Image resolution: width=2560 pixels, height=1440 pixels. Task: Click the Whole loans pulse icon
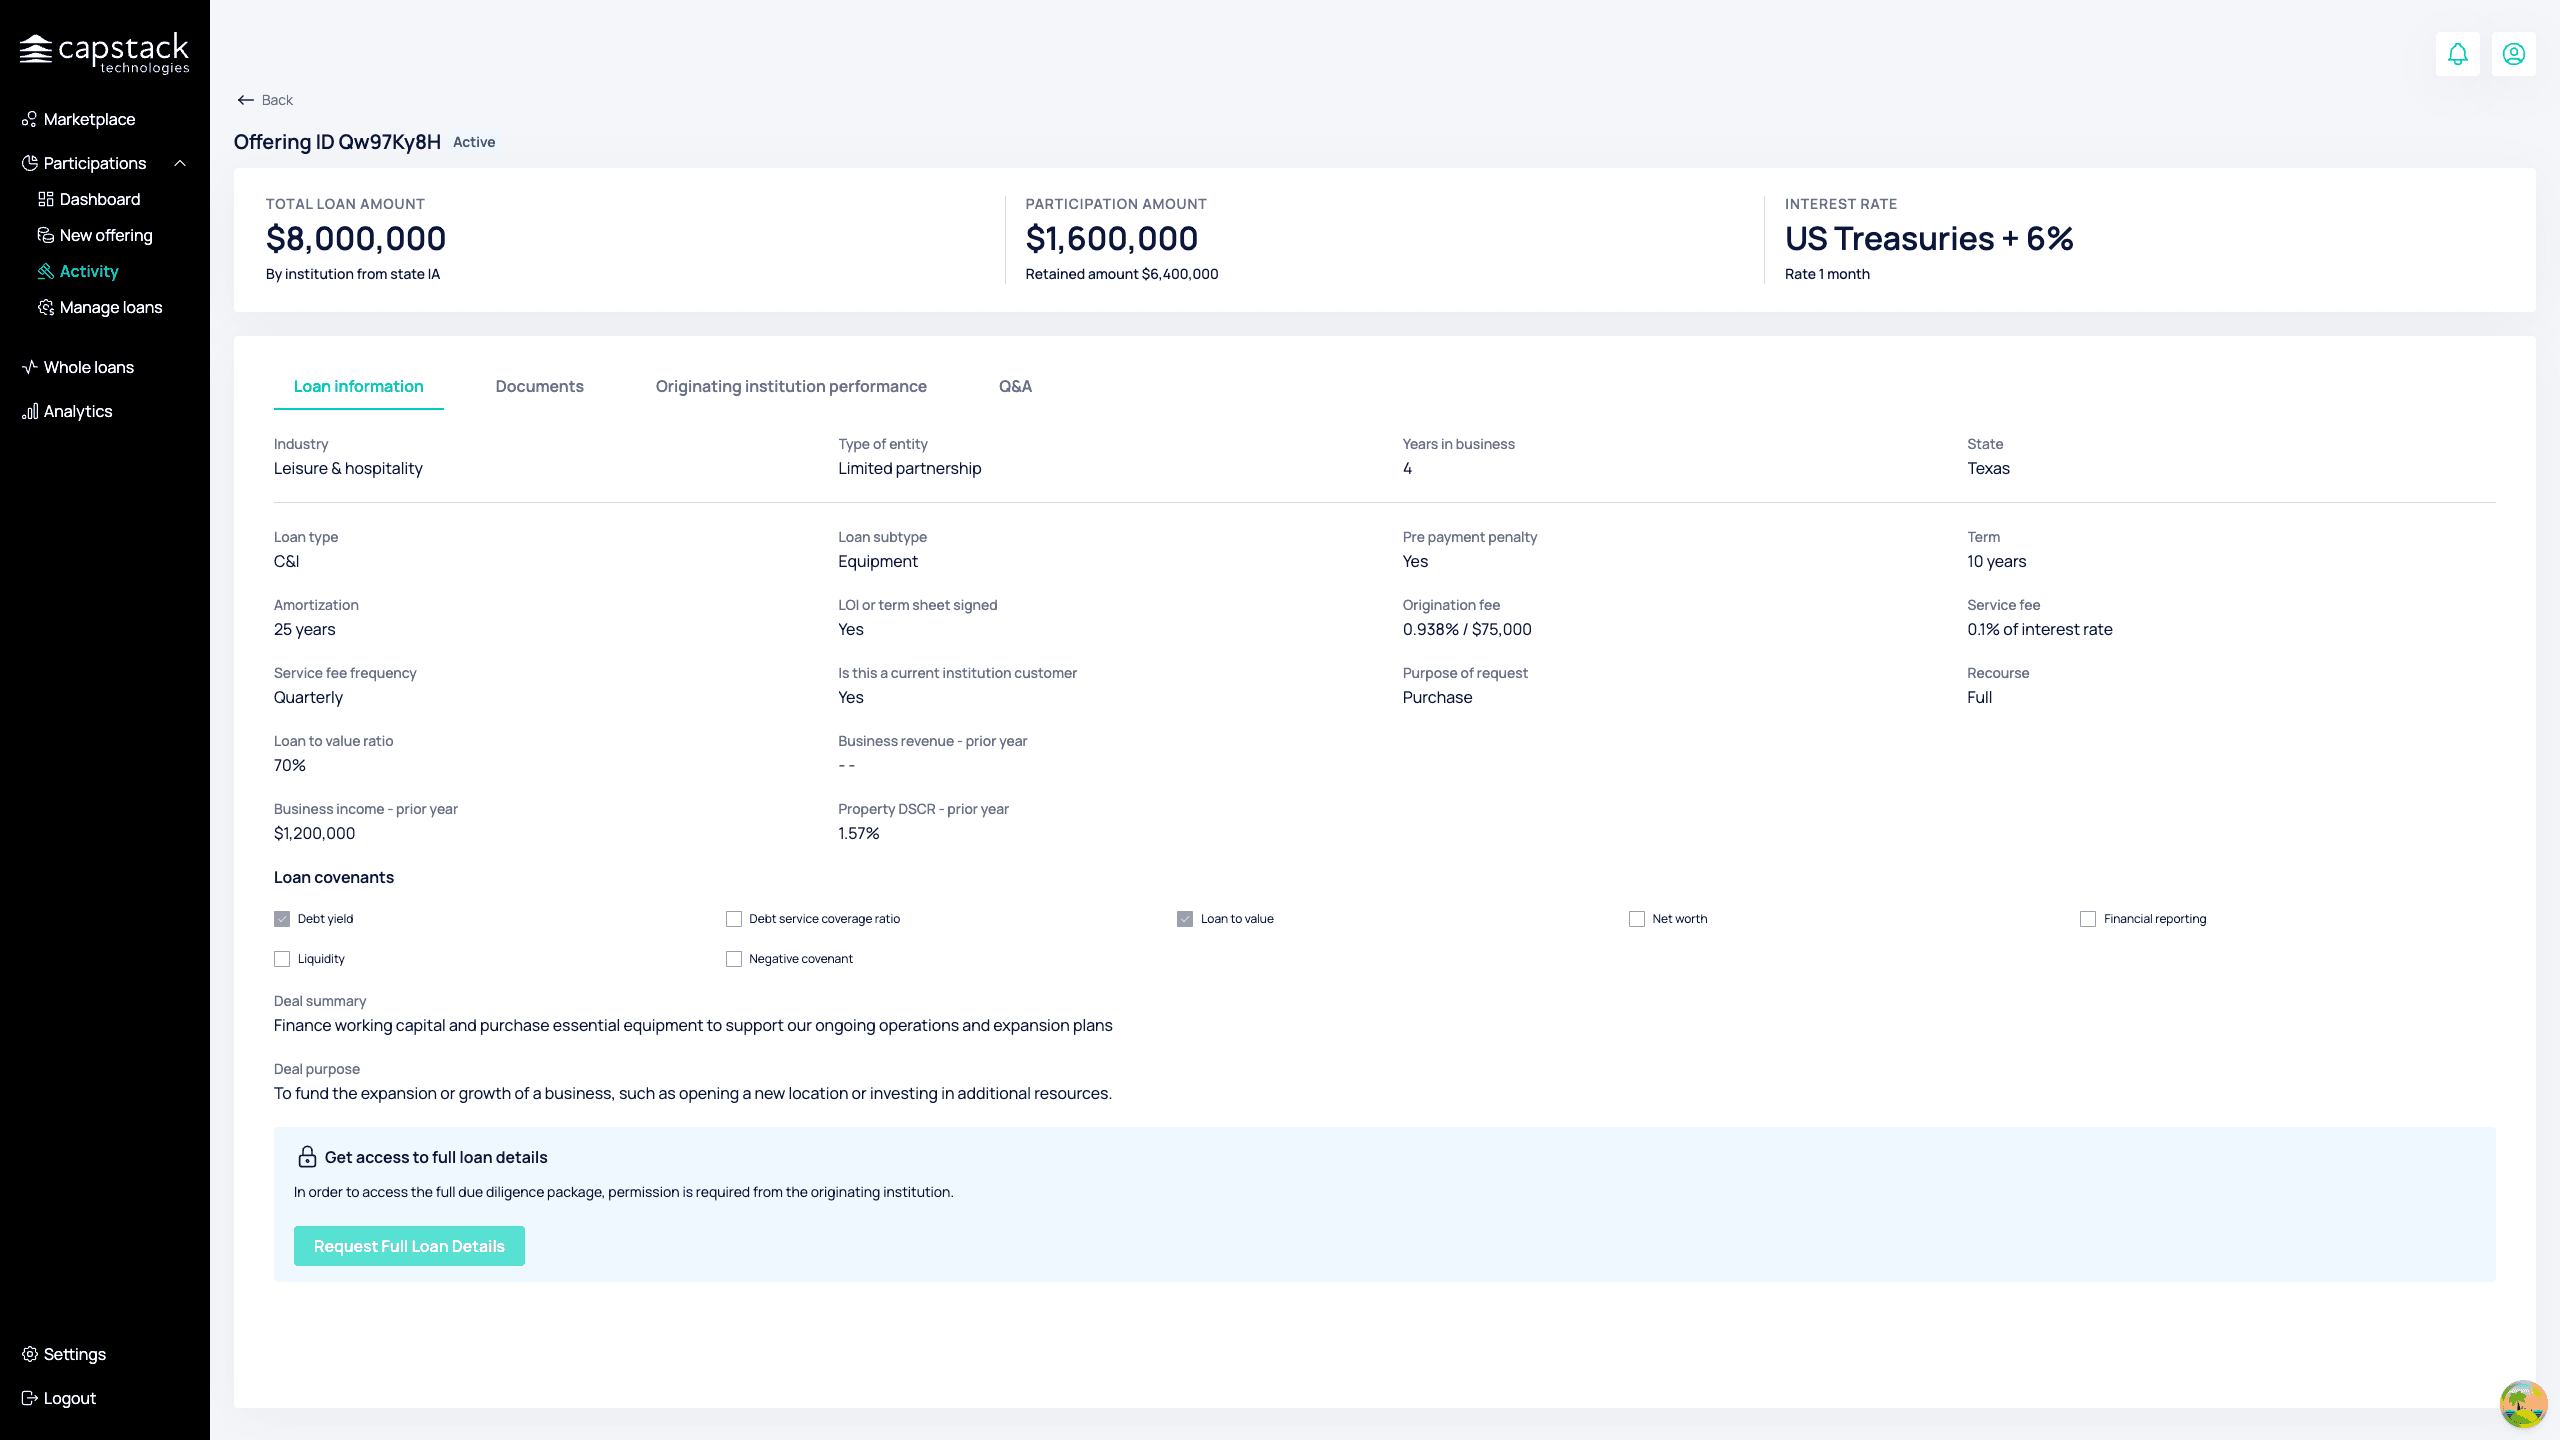[30, 367]
